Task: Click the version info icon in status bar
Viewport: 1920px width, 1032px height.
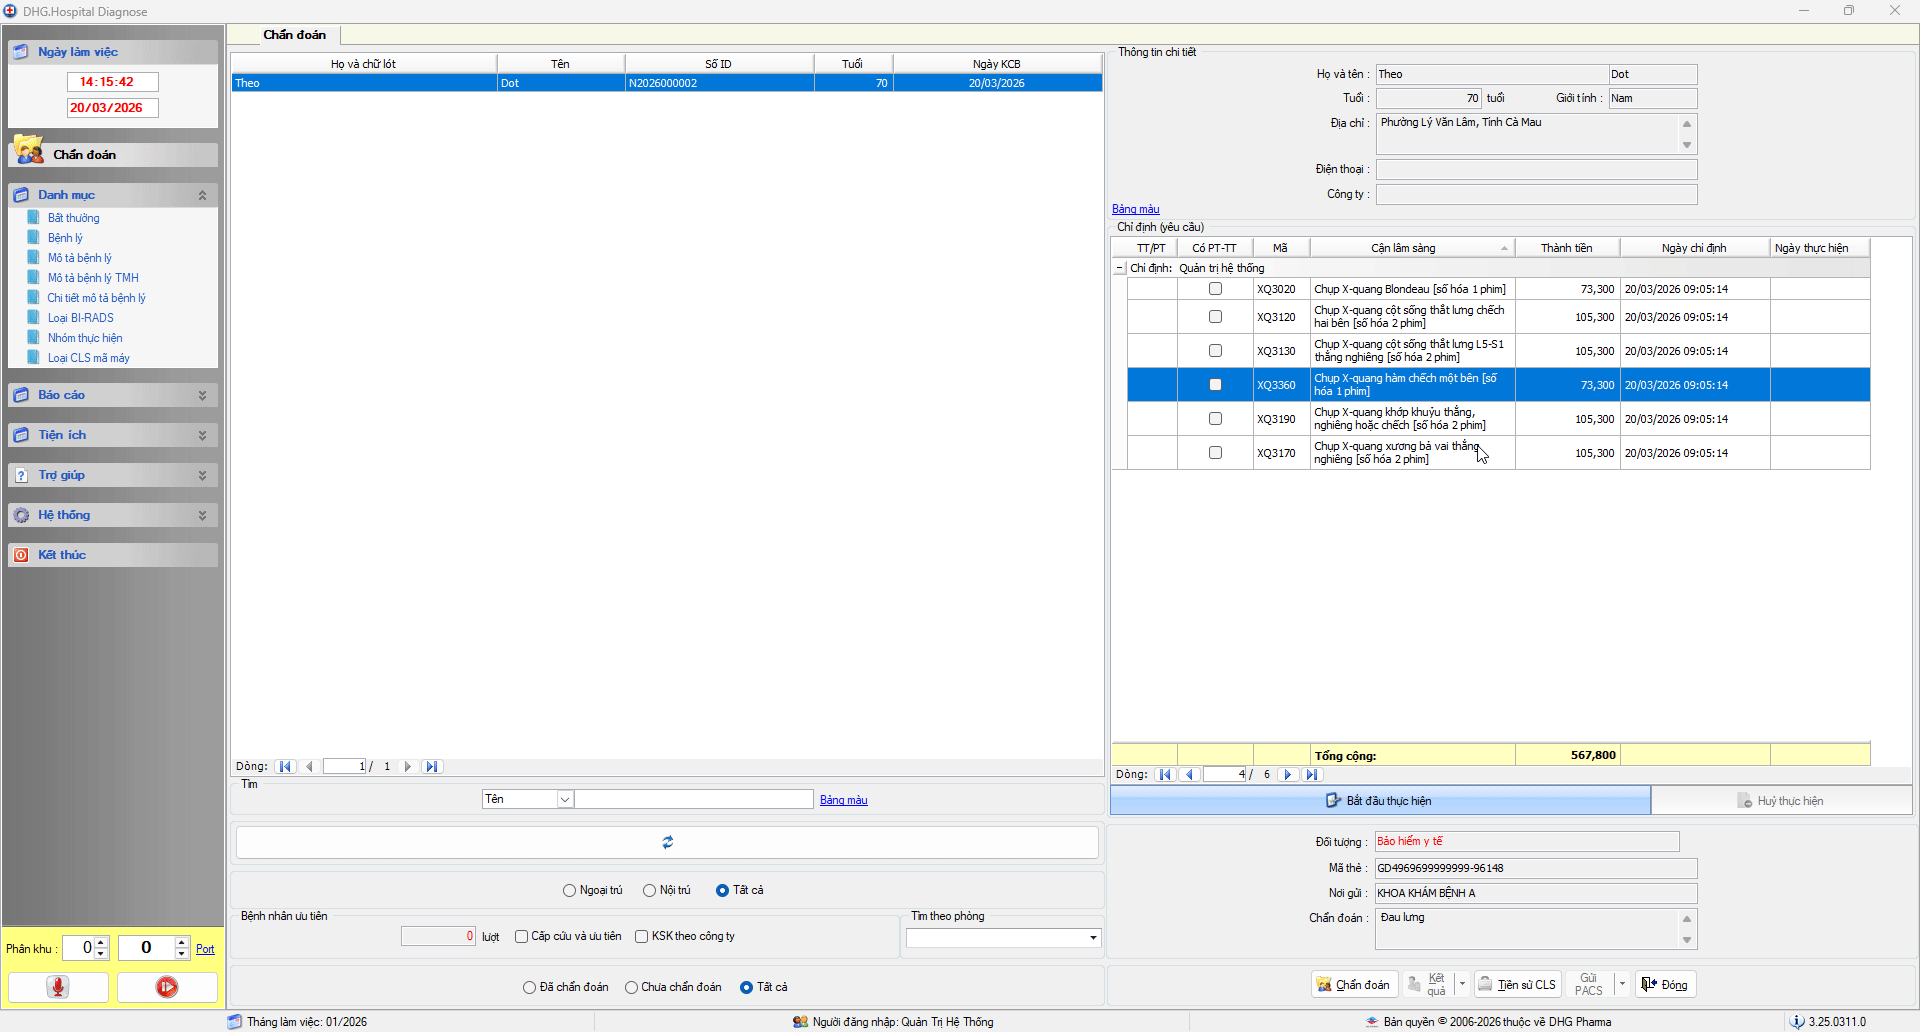Action: 1797,1022
